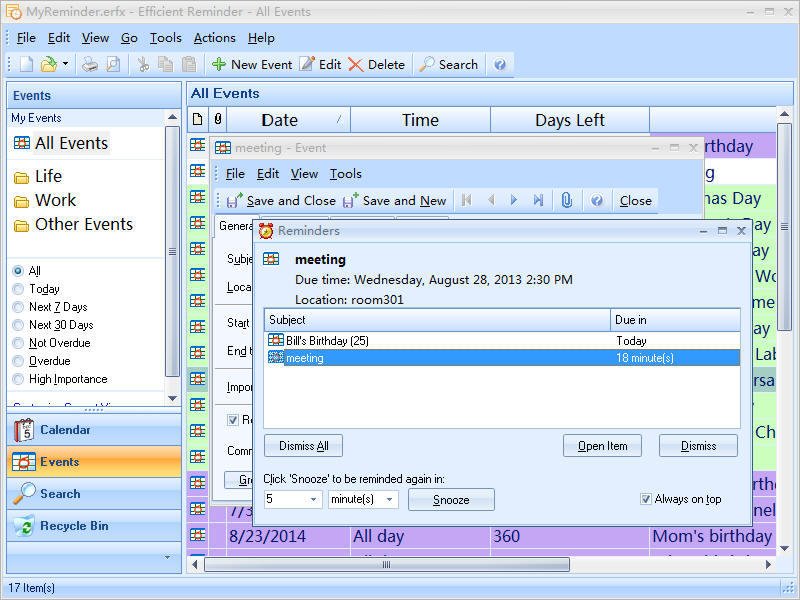
Task: Click the Dismiss All button
Action: point(302,445)
